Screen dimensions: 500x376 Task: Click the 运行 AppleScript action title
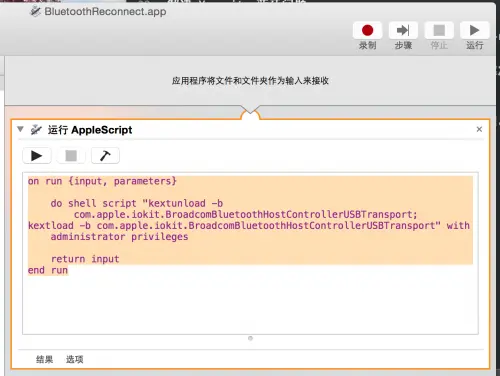tap(90, 130)
